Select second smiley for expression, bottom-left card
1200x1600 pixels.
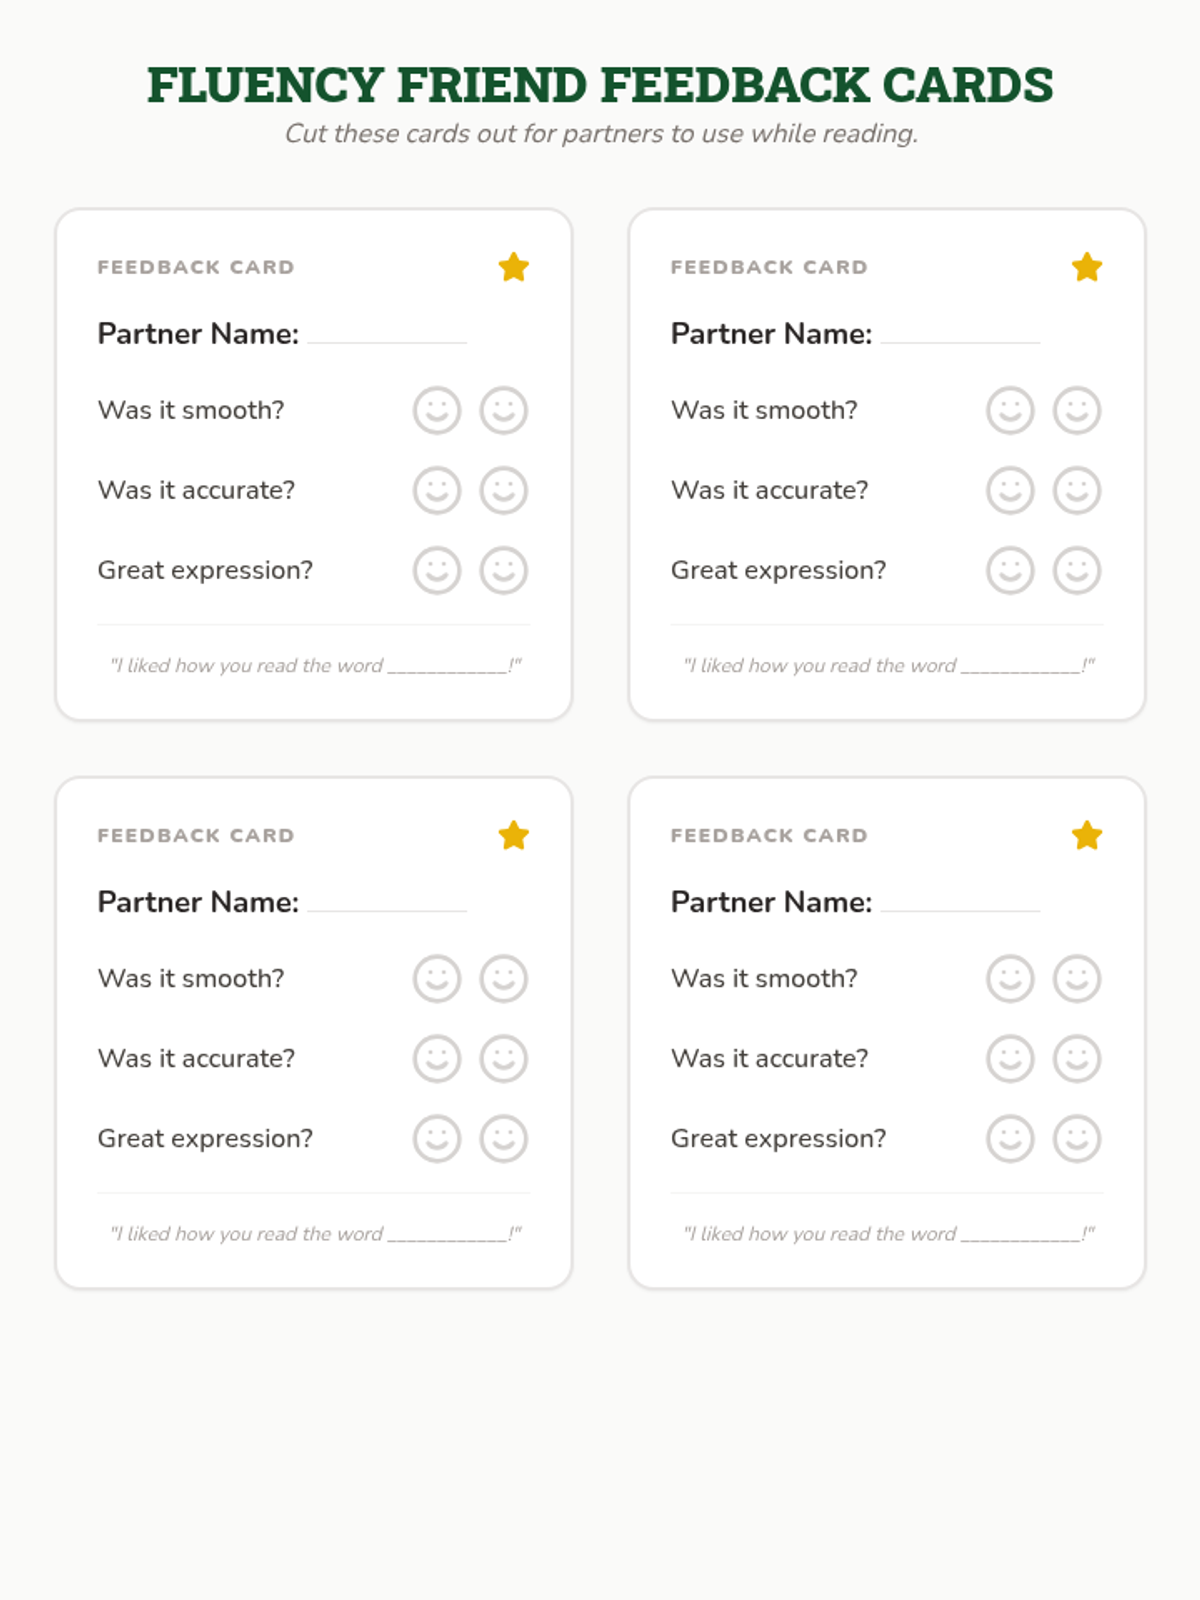504,1138
